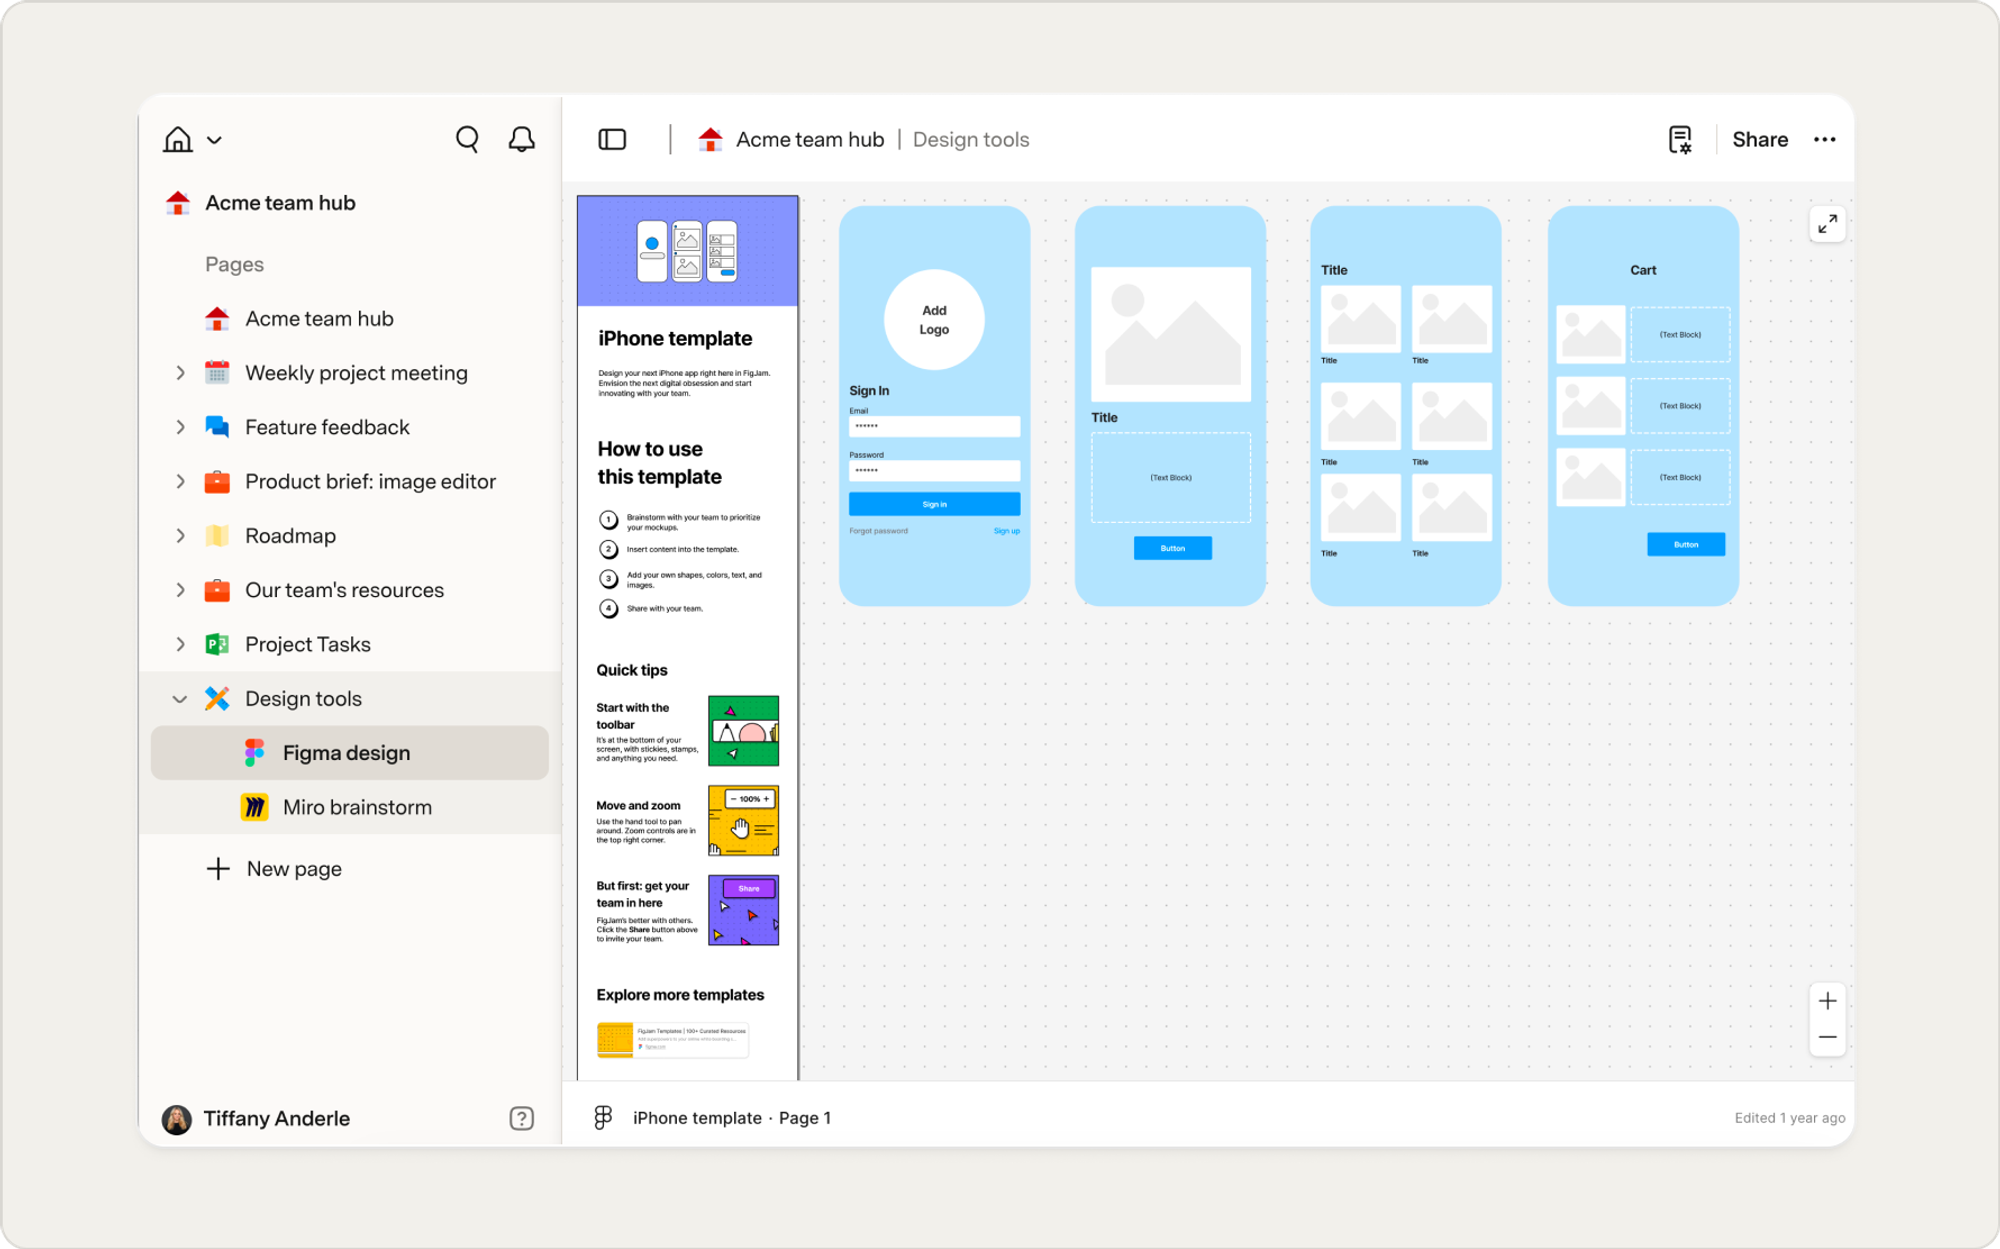The height and width of the screenshot is (1249, 2000).
Task: Click the Design tools crossed pencil icon
Action: (x=217, y=699)
